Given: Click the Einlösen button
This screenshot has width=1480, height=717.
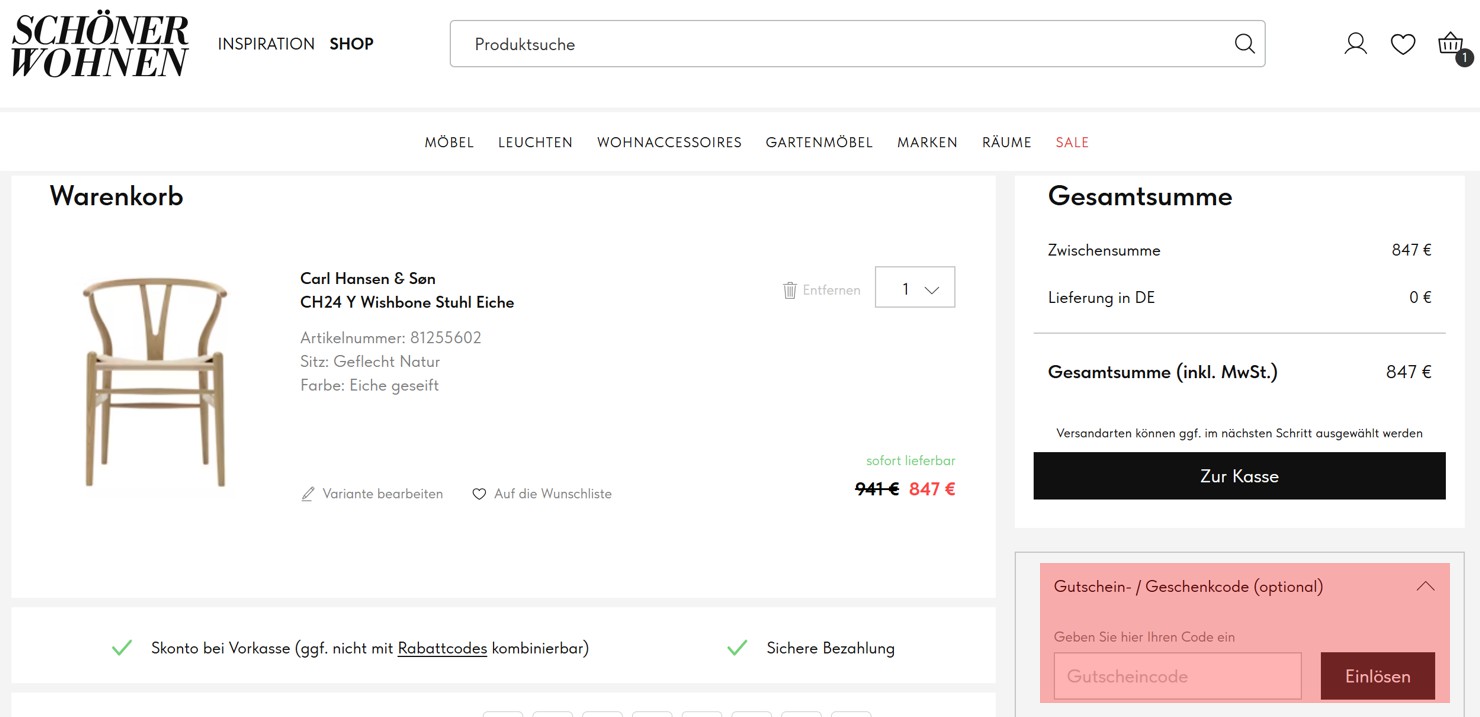Looking at the screenshot, I should [1377, 676].
